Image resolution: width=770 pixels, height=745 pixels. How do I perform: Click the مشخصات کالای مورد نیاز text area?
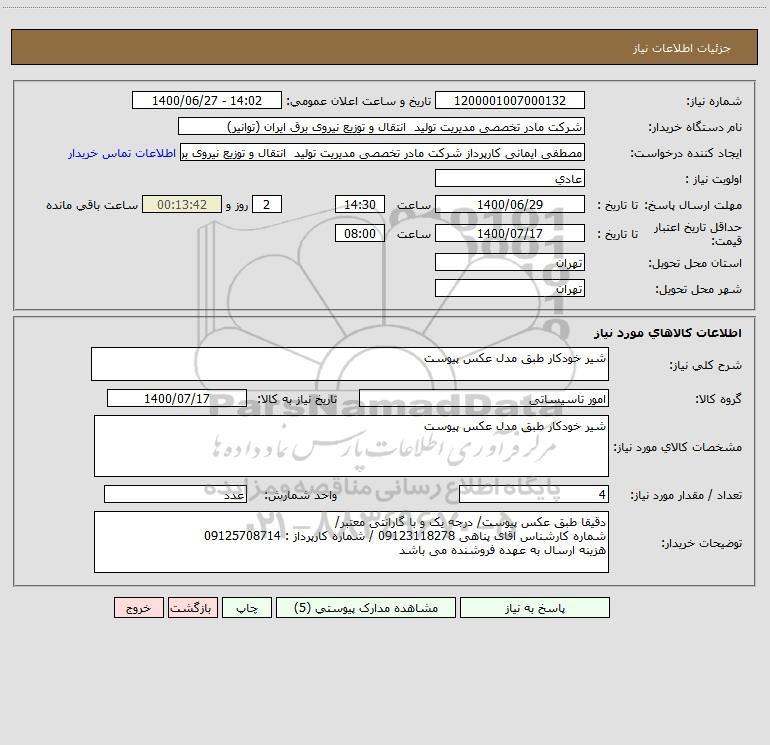click(x=351, y=446)
